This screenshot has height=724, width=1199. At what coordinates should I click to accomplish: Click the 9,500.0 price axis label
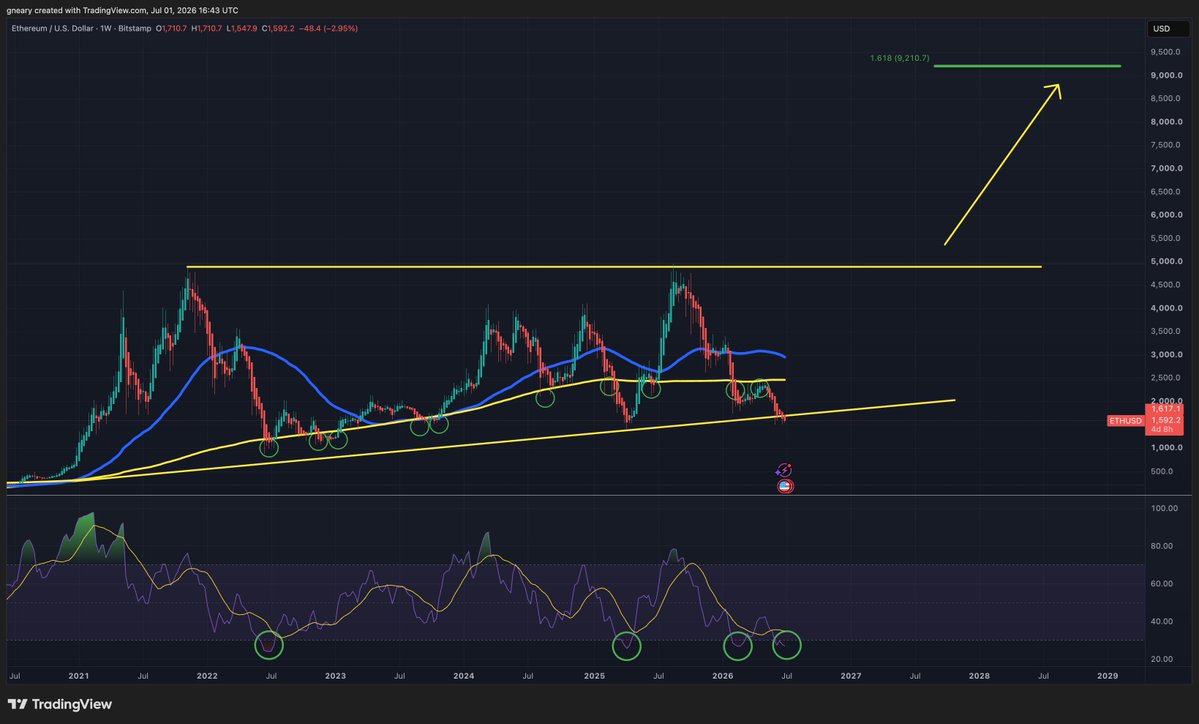1166,52
